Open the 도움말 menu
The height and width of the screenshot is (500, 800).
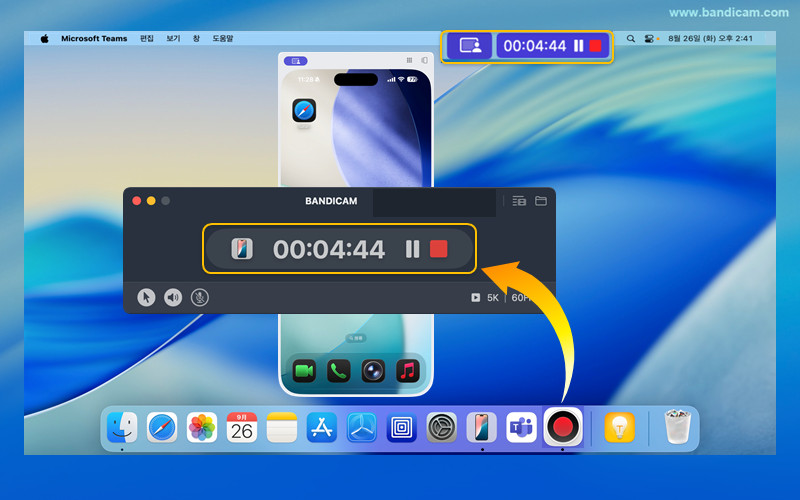[x=222, y=38]
